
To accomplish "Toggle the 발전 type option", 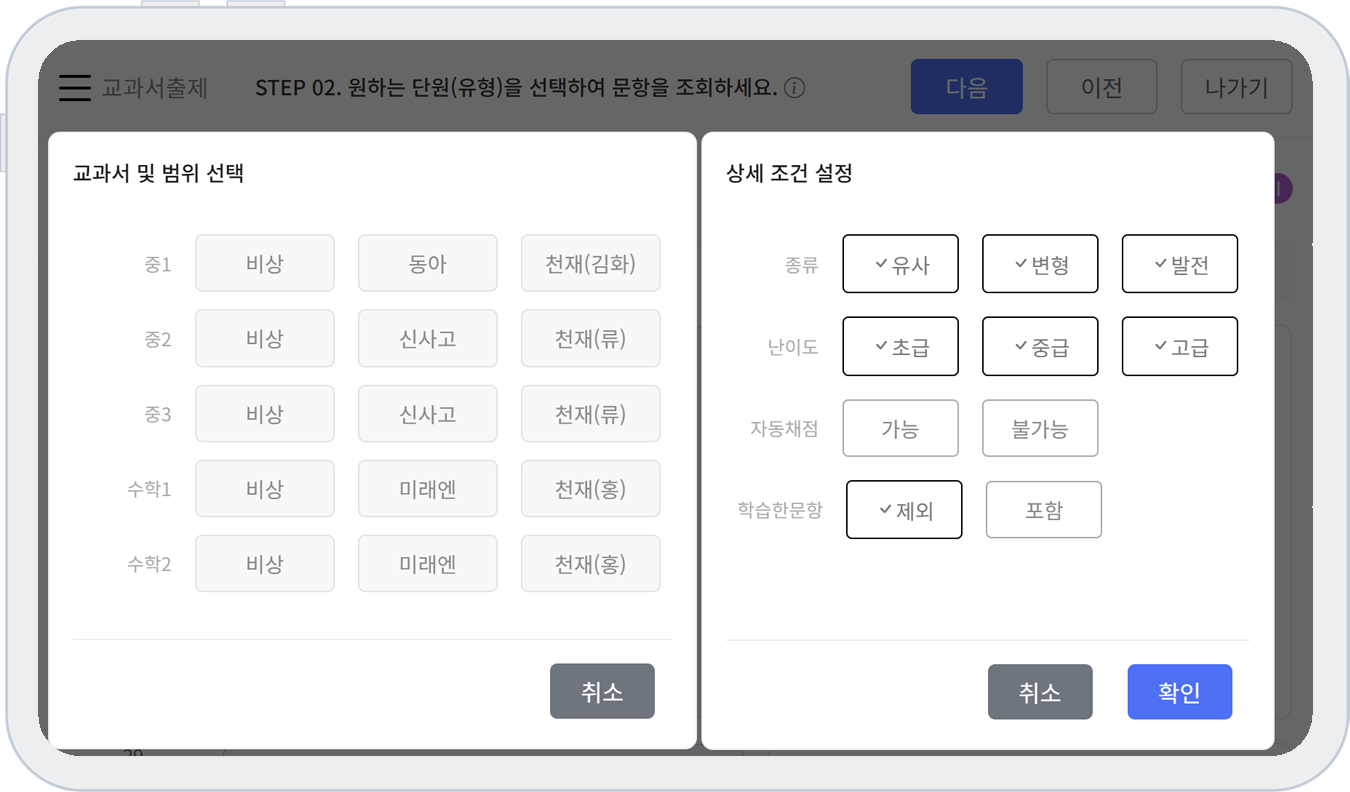I will coord(1179,264).
